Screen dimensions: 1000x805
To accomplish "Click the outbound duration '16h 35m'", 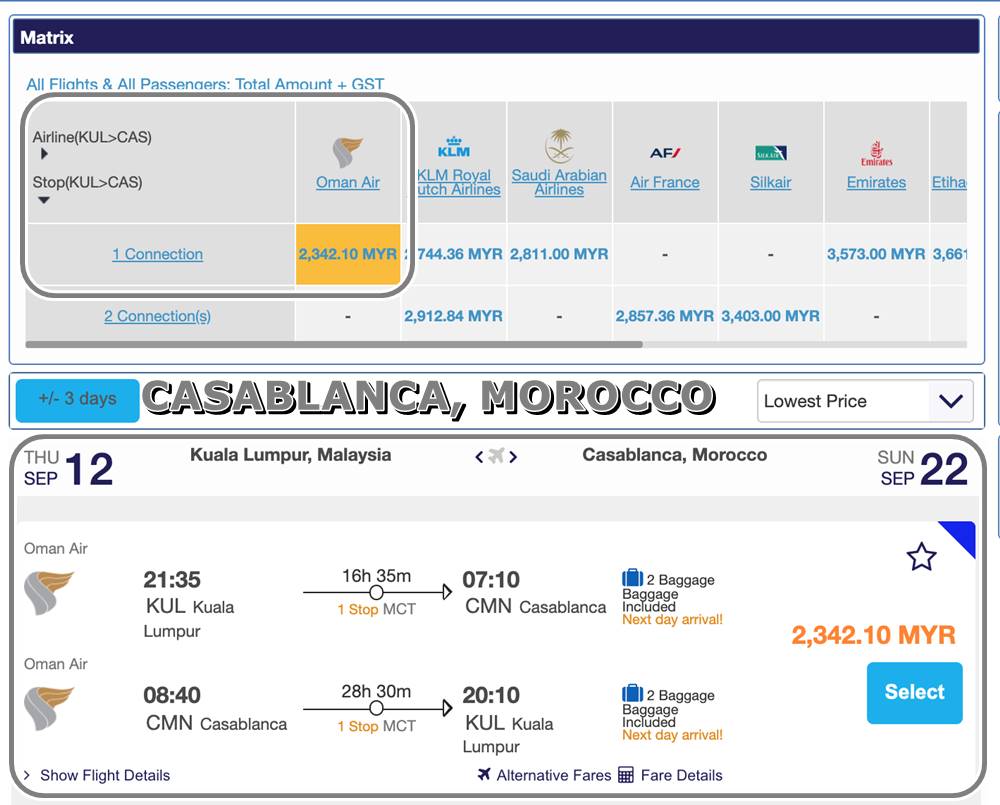I will [376, 576].
